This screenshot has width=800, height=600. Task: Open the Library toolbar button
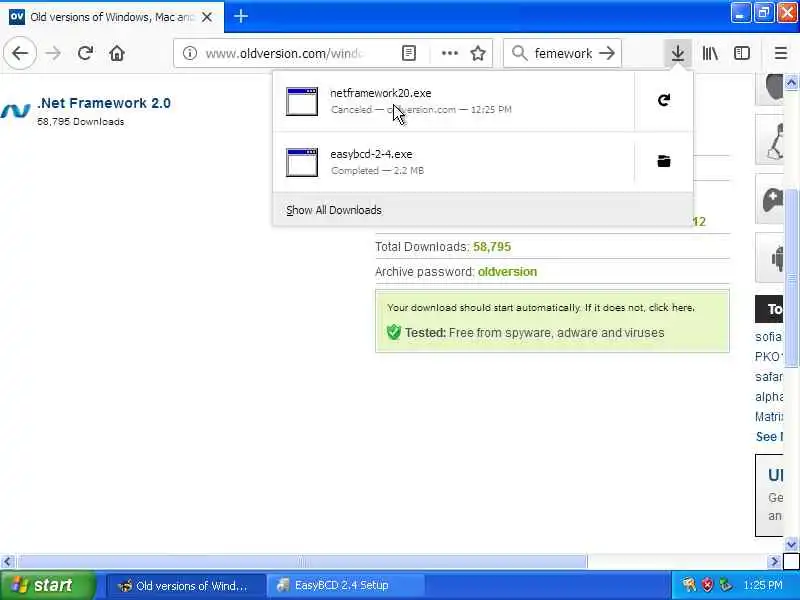coord(710,53)
